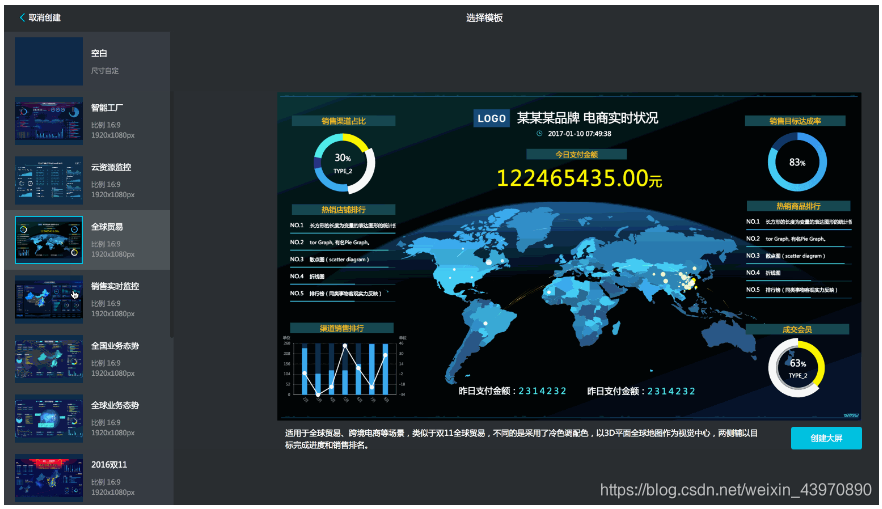
Task: Click the 122465435.00元 amount in preview
Action: 579,178
